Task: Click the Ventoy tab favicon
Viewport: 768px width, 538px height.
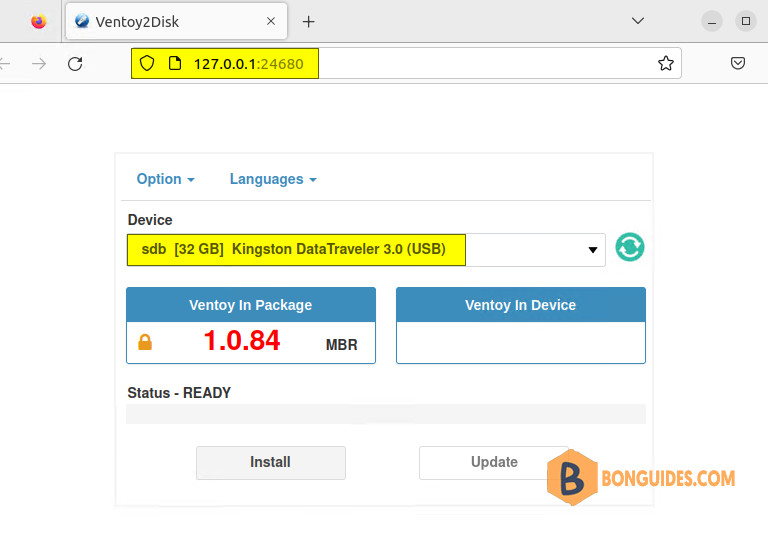Action: [x=82, y=21]
